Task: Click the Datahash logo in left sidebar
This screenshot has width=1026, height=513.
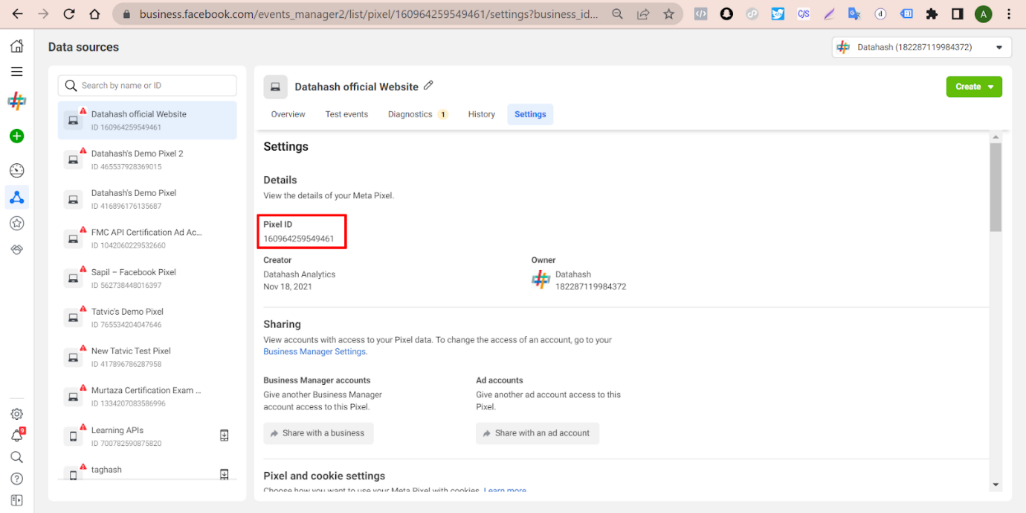Action: pyautogui.click(x=17, y=101)
